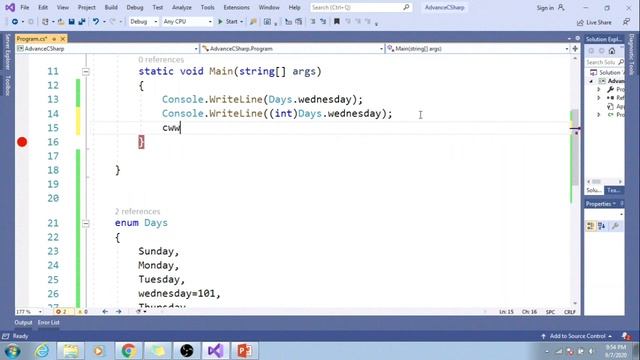Click the Uncomment selected lines toolbar icon
Viewport: 640px width, 360px height.
[323, 22]
